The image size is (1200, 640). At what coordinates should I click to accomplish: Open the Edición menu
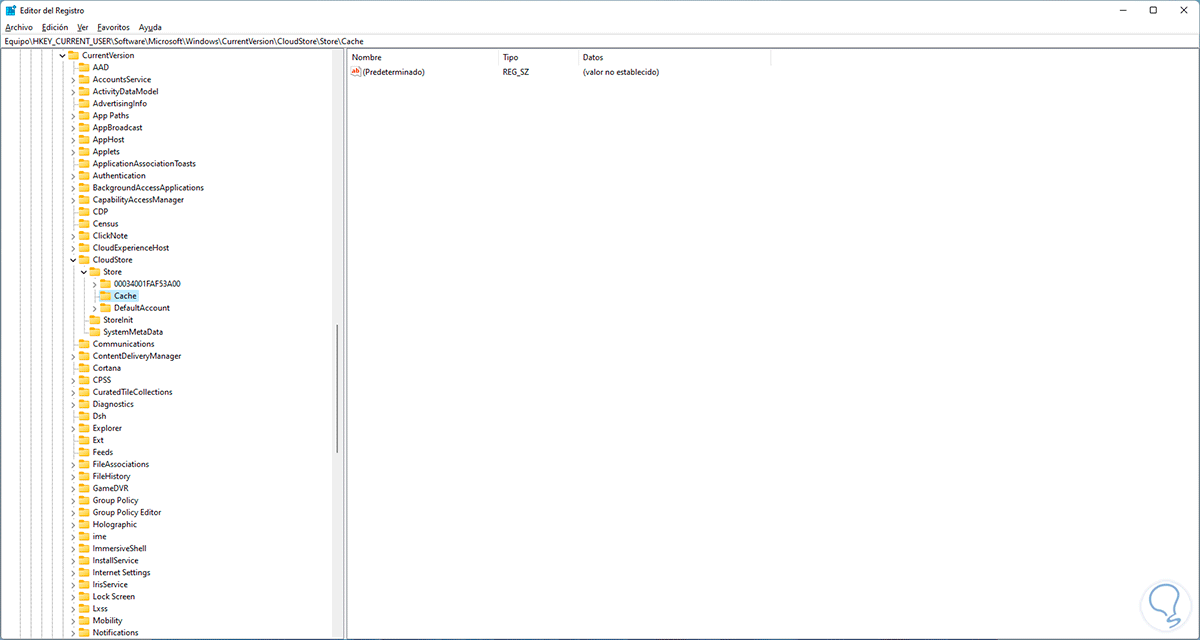(55, 27)
